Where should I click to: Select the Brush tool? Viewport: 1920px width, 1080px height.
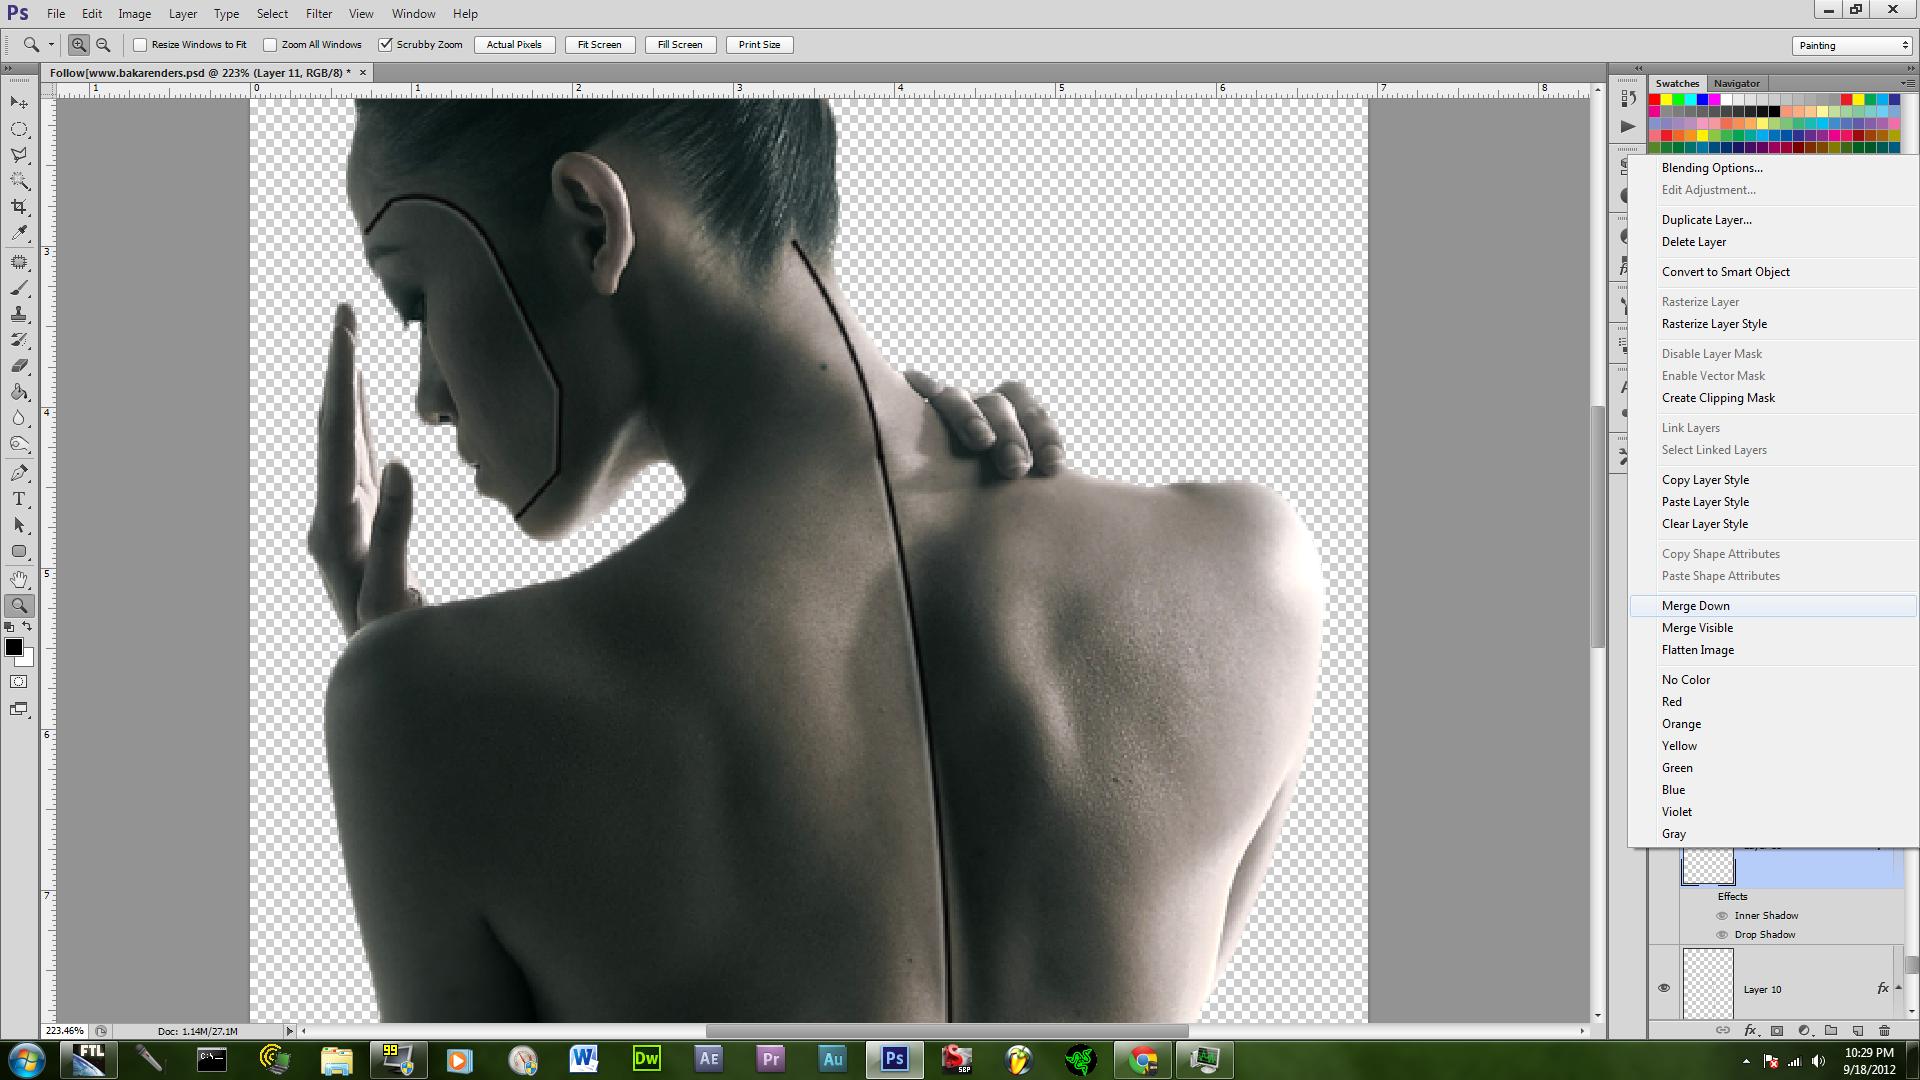[19, 288]
